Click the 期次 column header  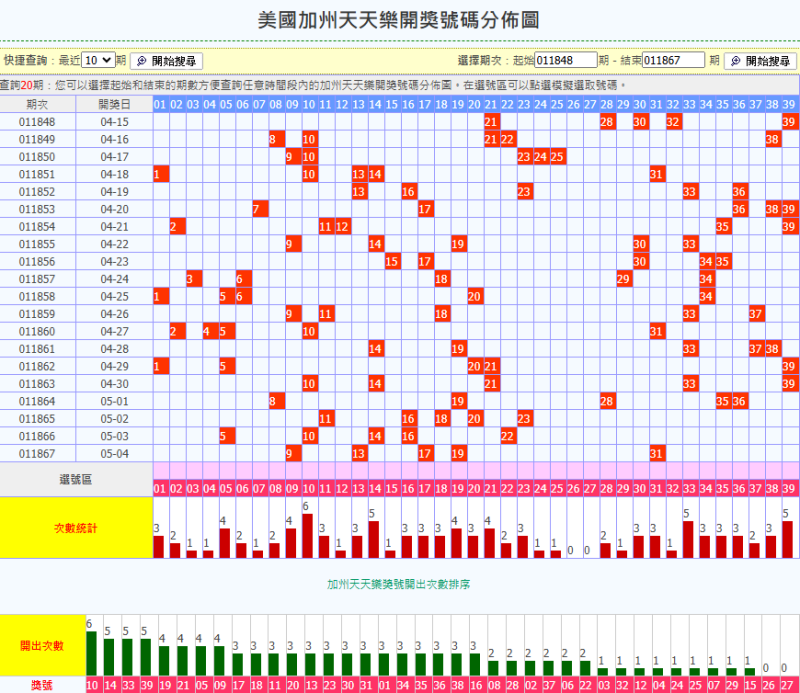(38, 104)
